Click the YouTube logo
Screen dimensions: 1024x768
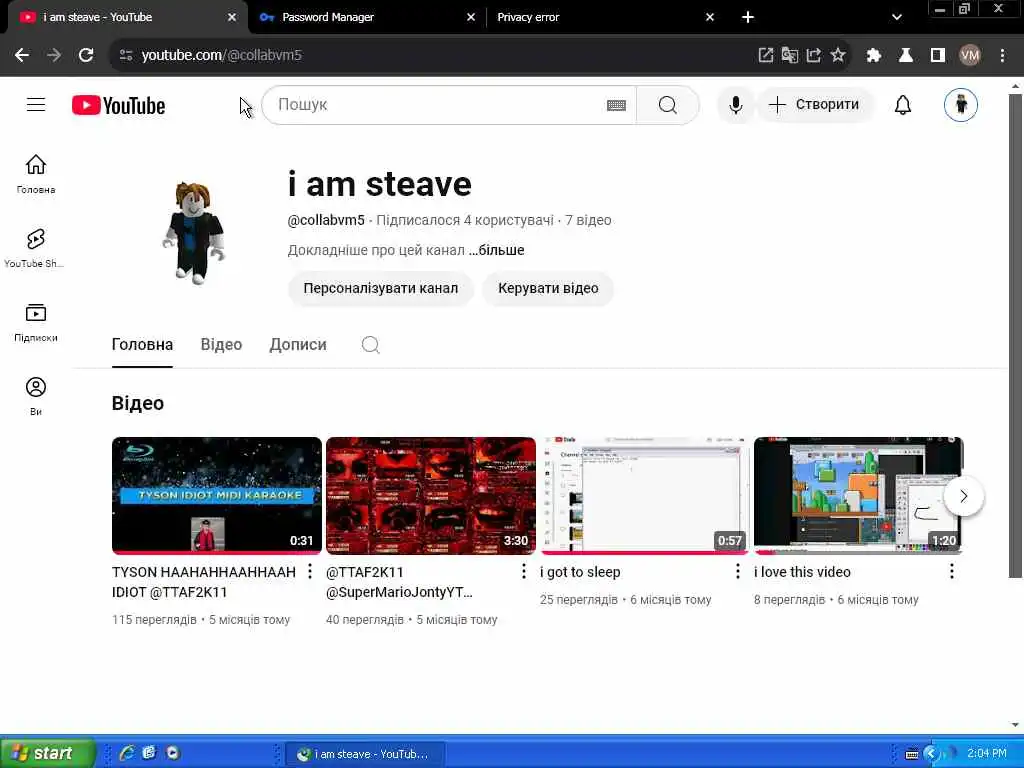pyautogui.click(x=118, y=105)
